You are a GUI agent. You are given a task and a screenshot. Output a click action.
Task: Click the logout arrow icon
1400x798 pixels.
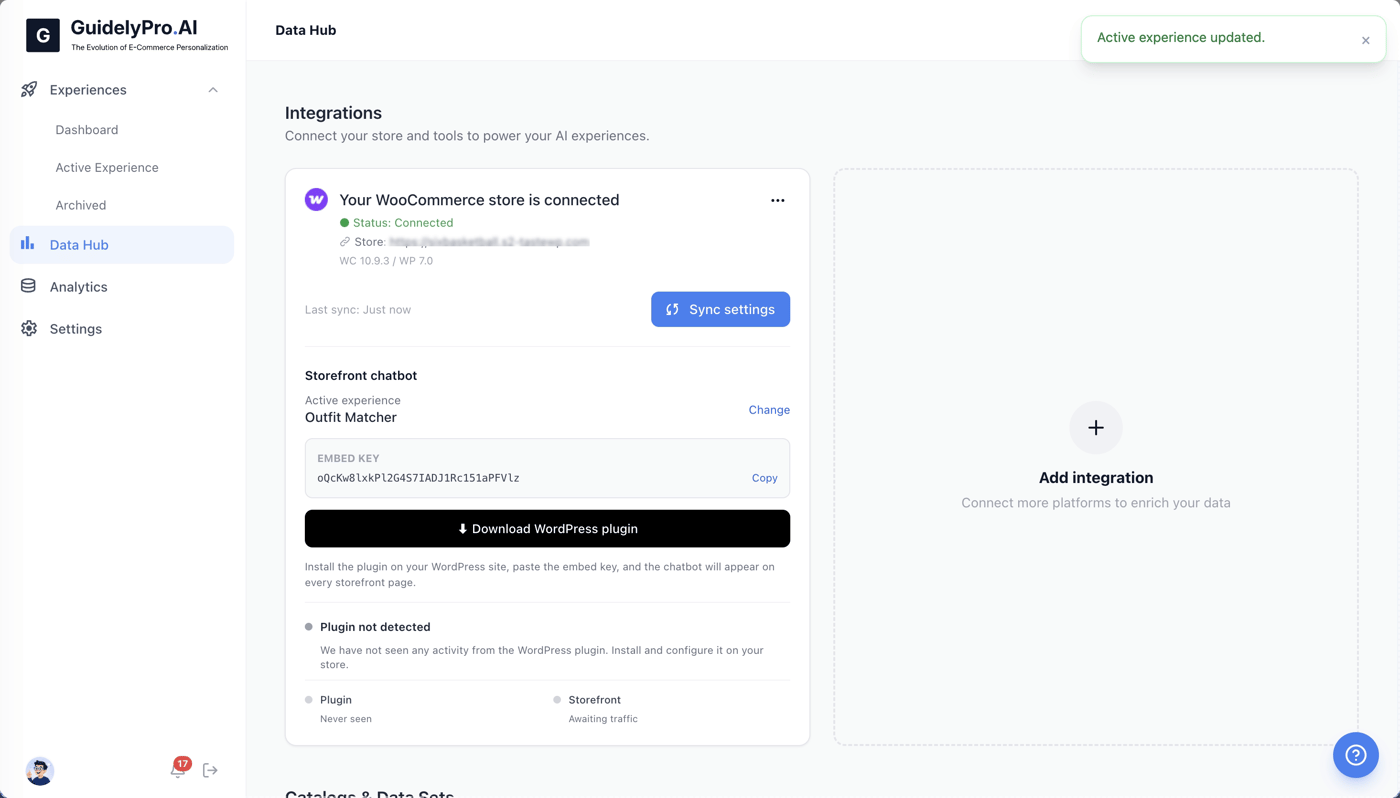click(x=210, y=770)
